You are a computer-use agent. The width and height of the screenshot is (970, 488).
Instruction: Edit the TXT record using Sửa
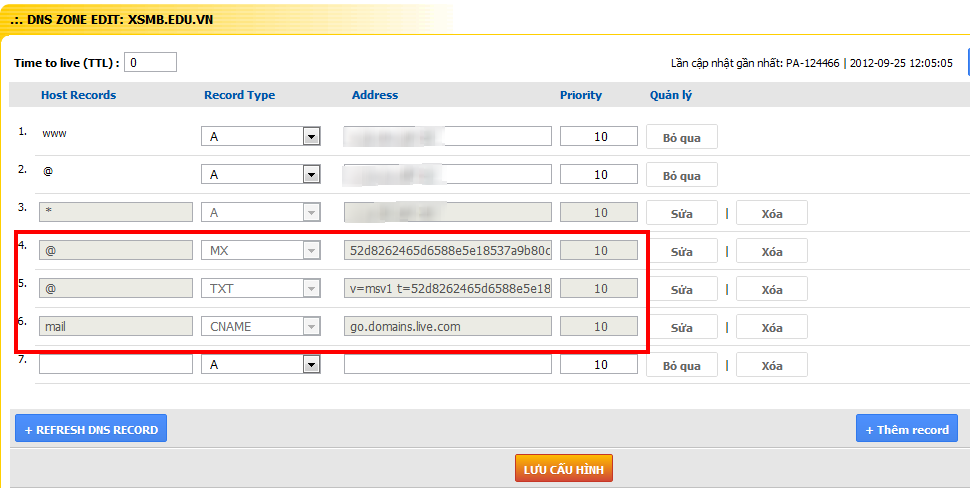[681, 289]
